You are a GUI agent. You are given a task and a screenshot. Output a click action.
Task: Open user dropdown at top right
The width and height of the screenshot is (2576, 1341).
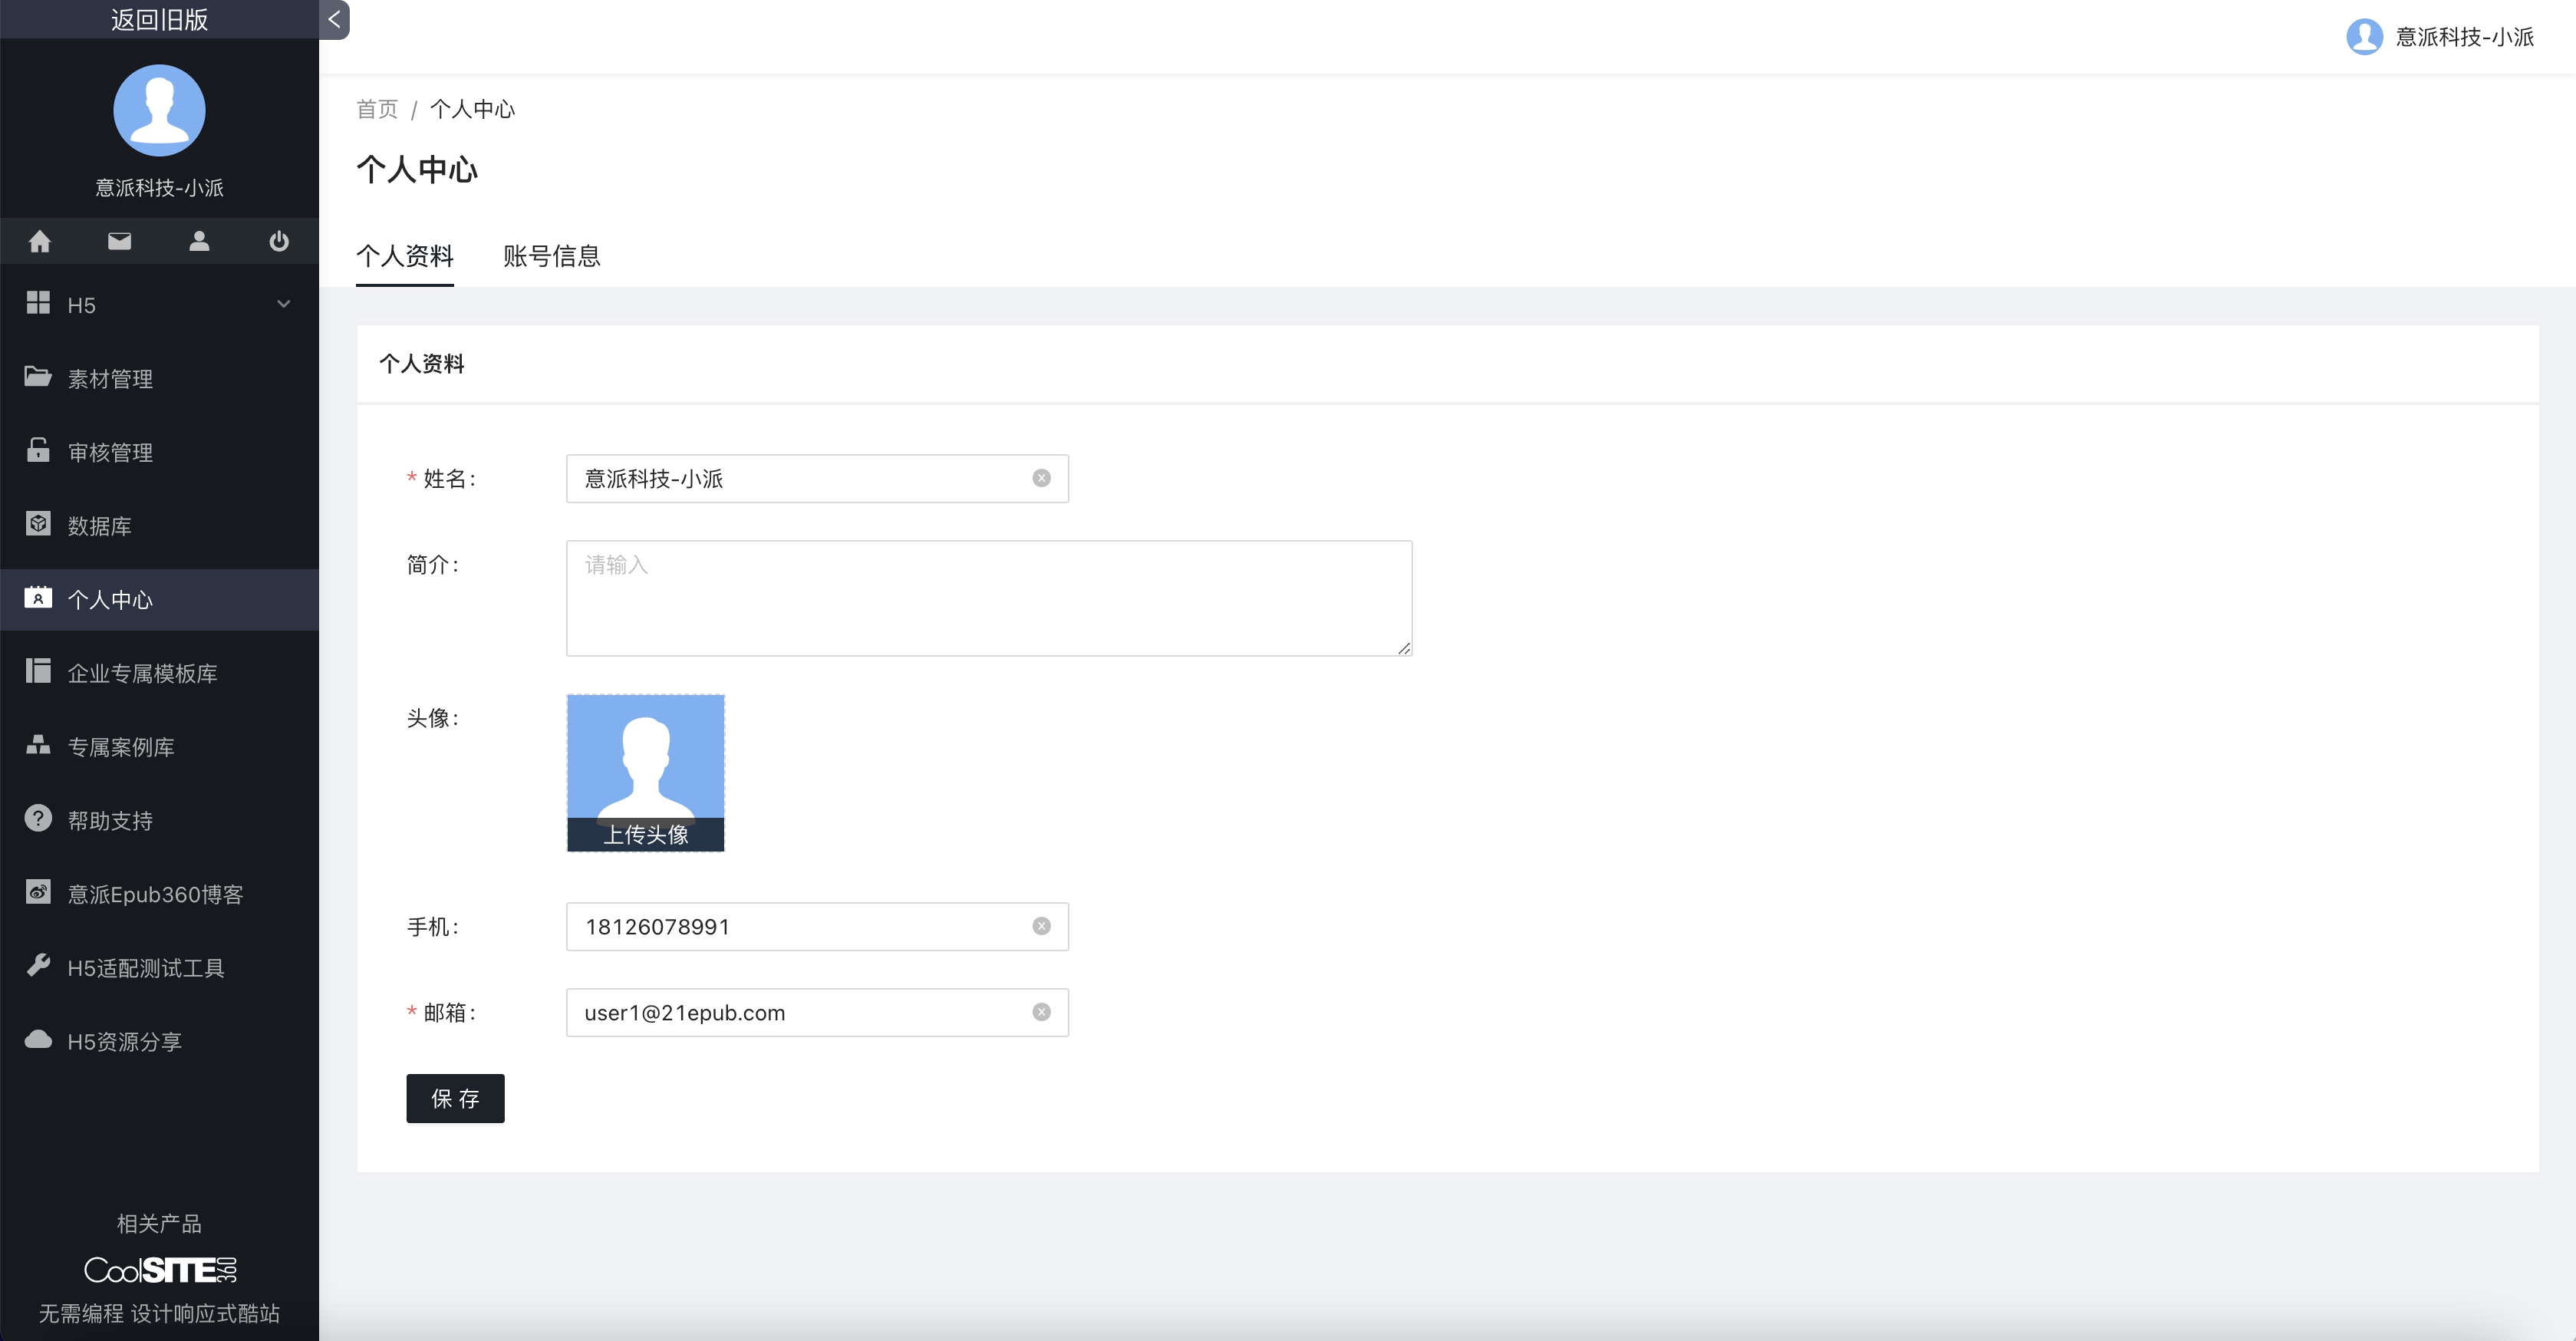click(2440, 37)
